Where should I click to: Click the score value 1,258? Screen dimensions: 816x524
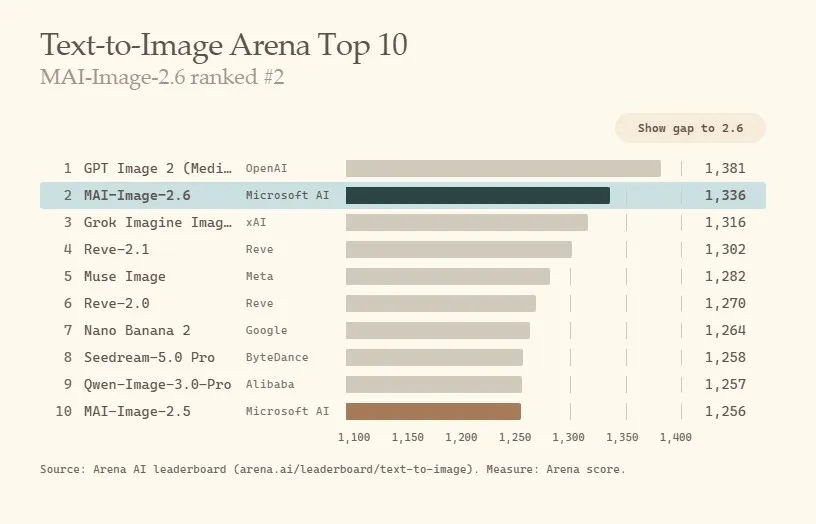pos(725,357)
